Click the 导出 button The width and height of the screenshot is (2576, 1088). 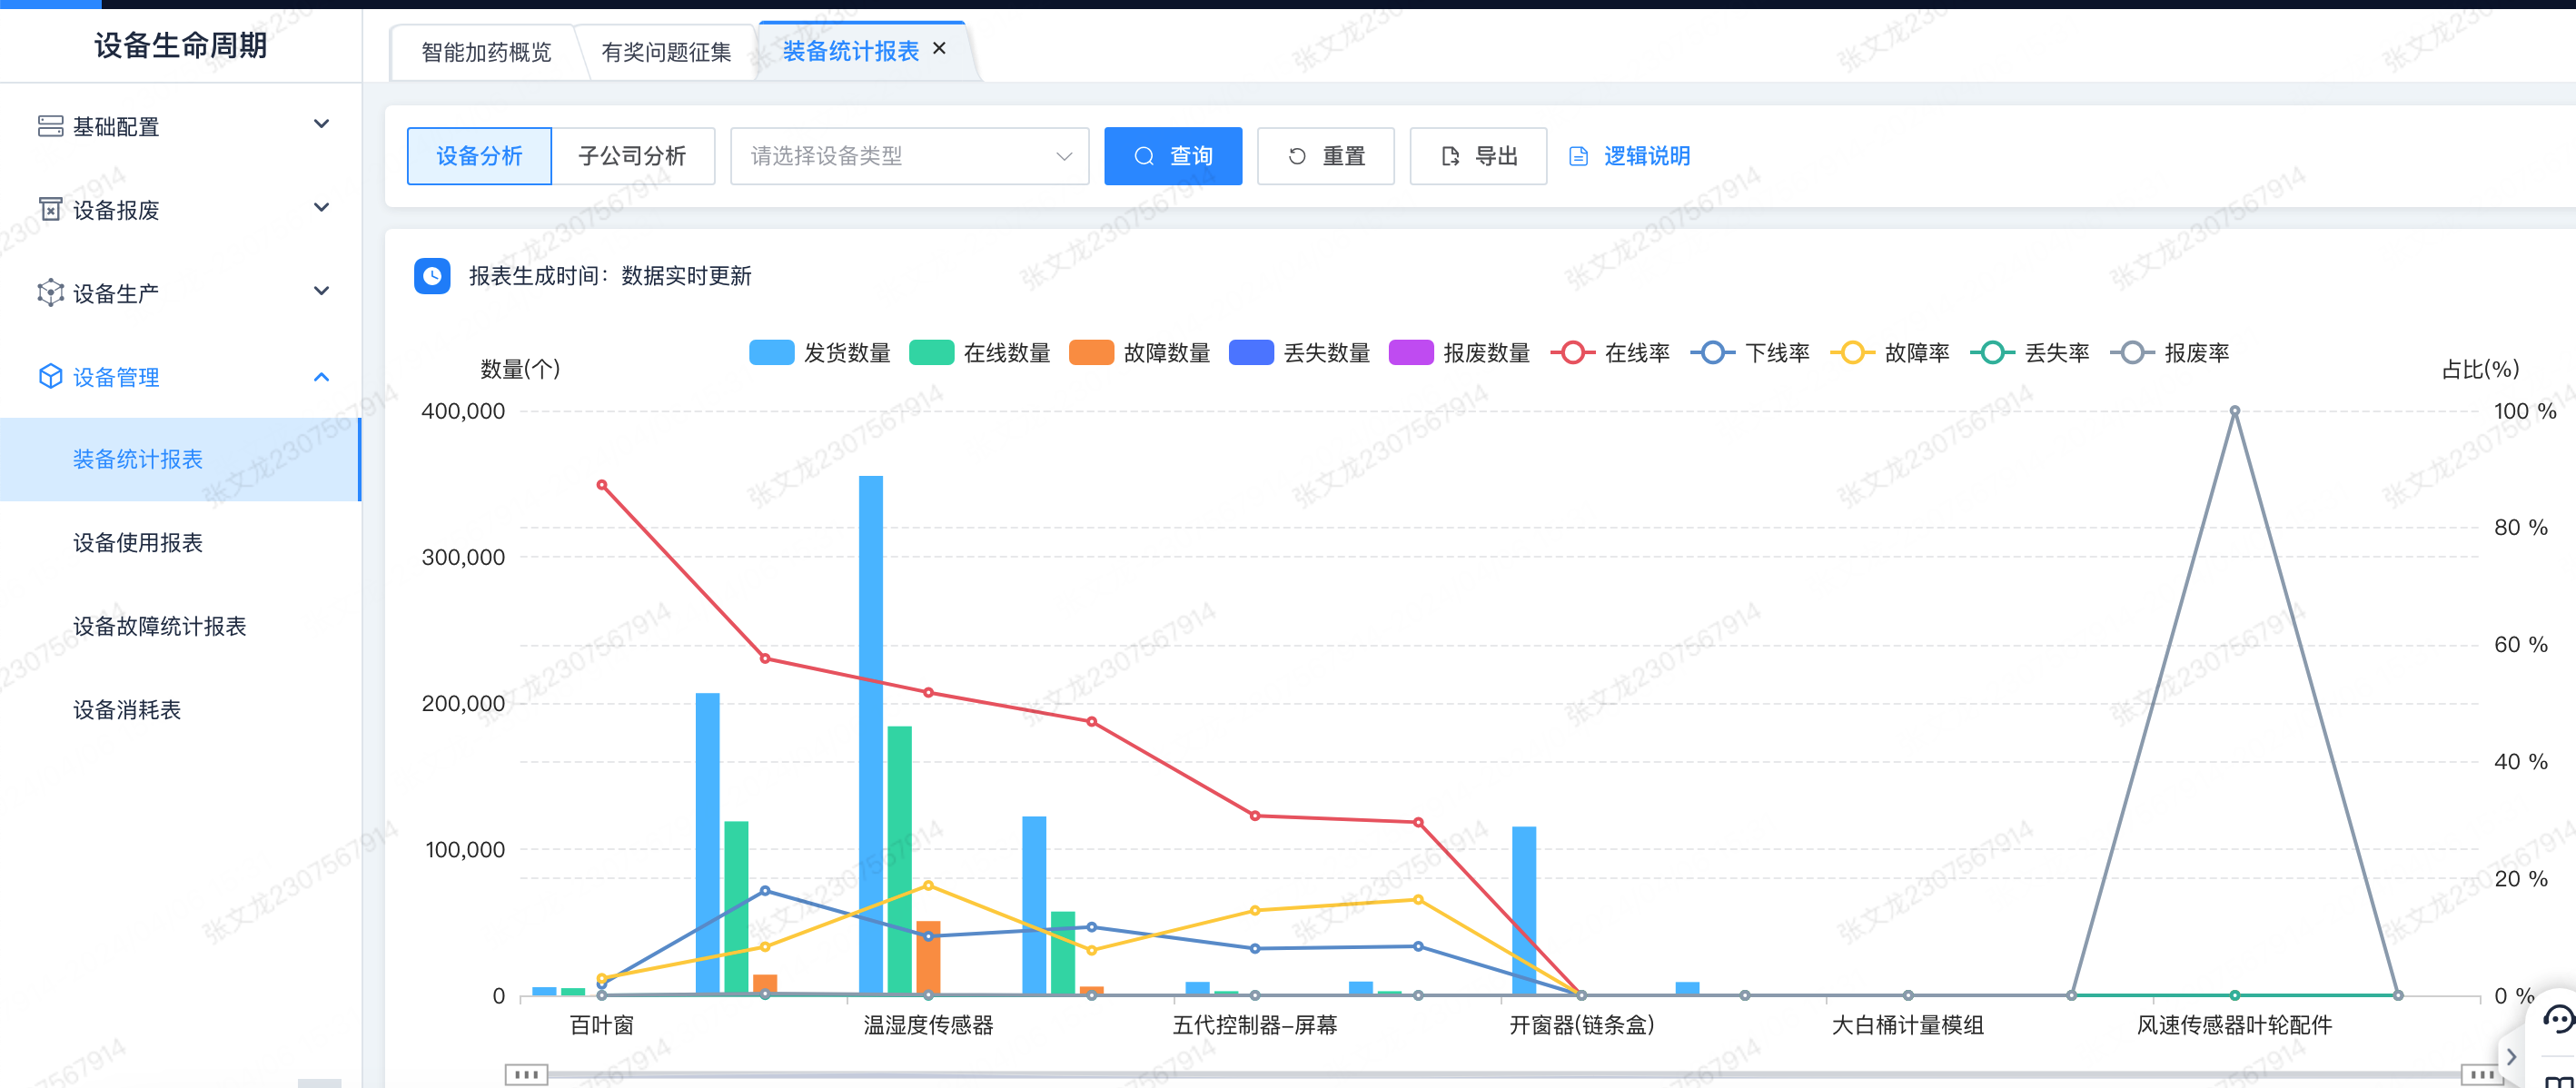pos(1478,156)
